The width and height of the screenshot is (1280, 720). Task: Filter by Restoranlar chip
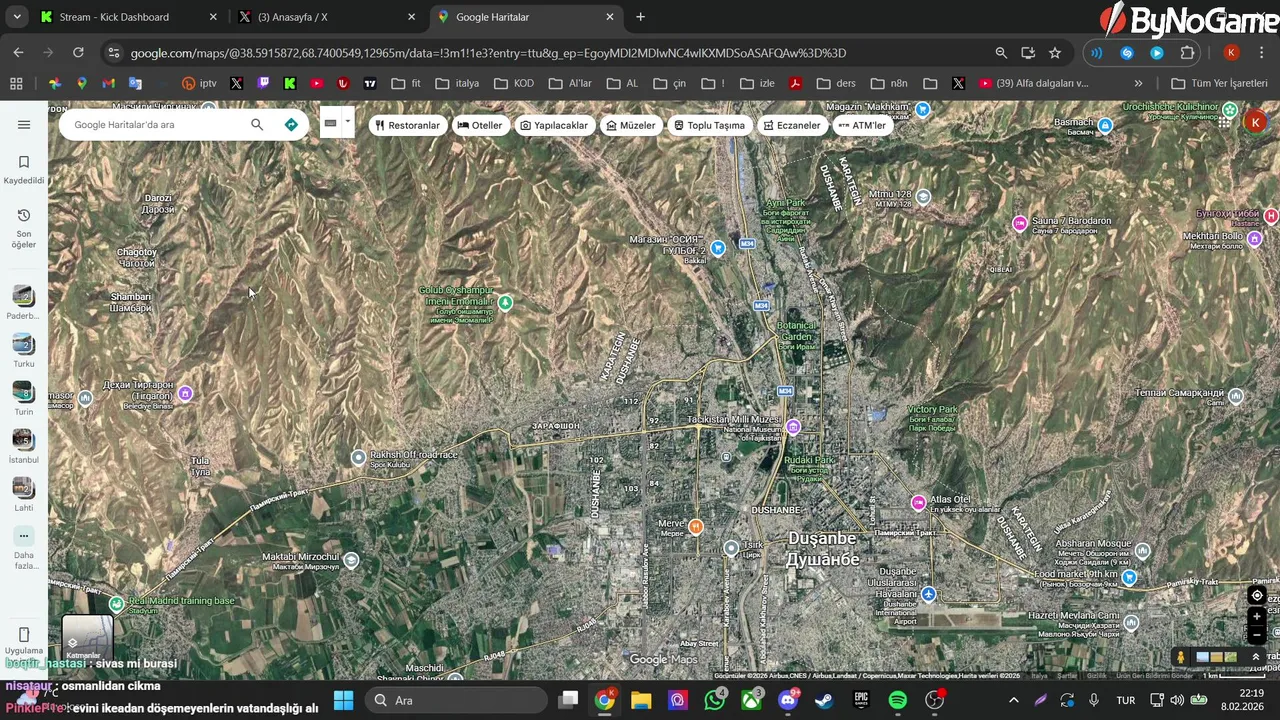(x=407, y=125)
